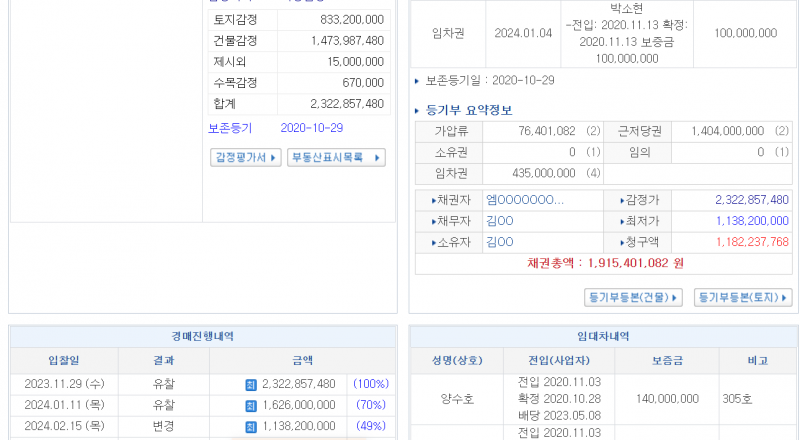Click the 가압류 value 76,401,082
800x440 pixels.
tap(547, 131)
